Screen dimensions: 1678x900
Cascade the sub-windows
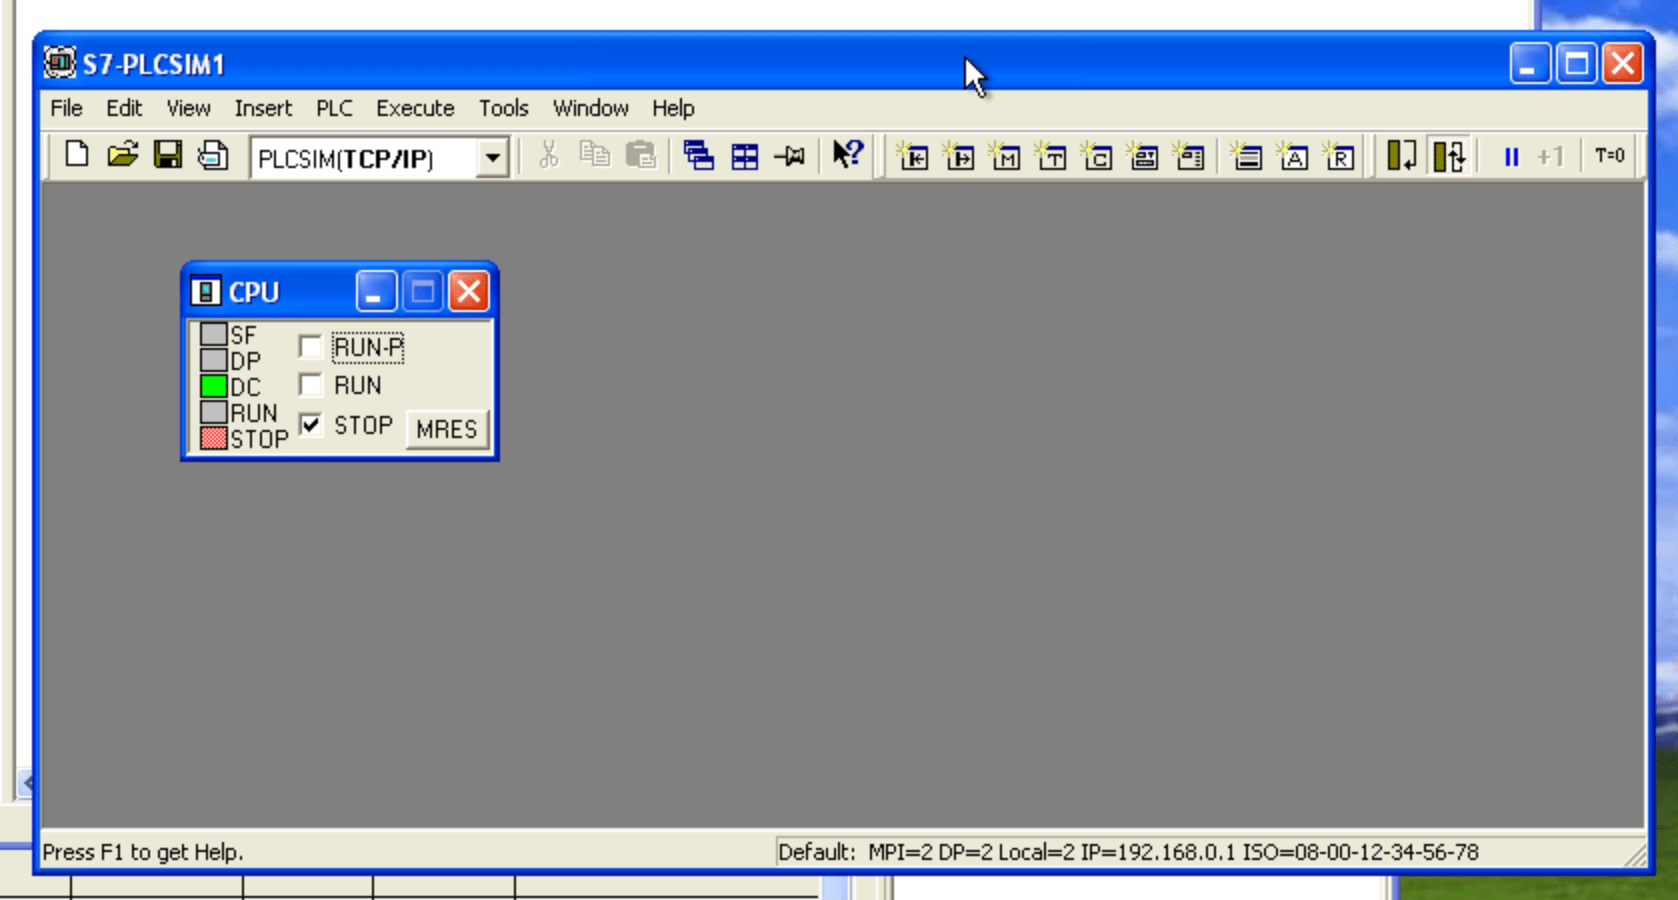point(698,155)
